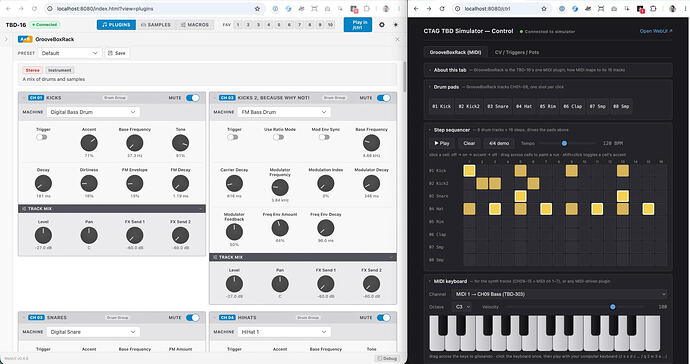Screen dimensions: 690x364
Task: Open profile avatar in TBD-16 browser window
Action: point(386,8)
